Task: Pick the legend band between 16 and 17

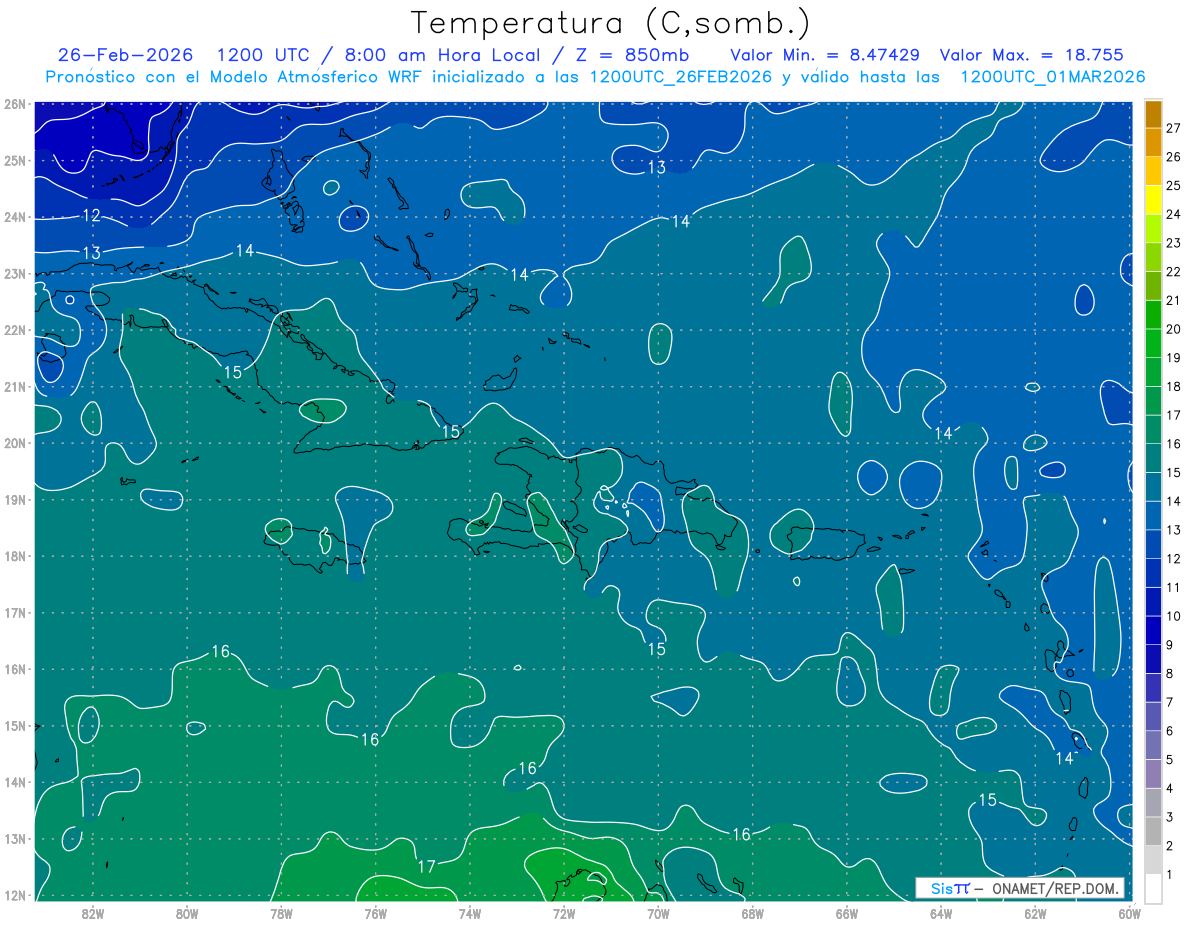Action: [1153, 429]
